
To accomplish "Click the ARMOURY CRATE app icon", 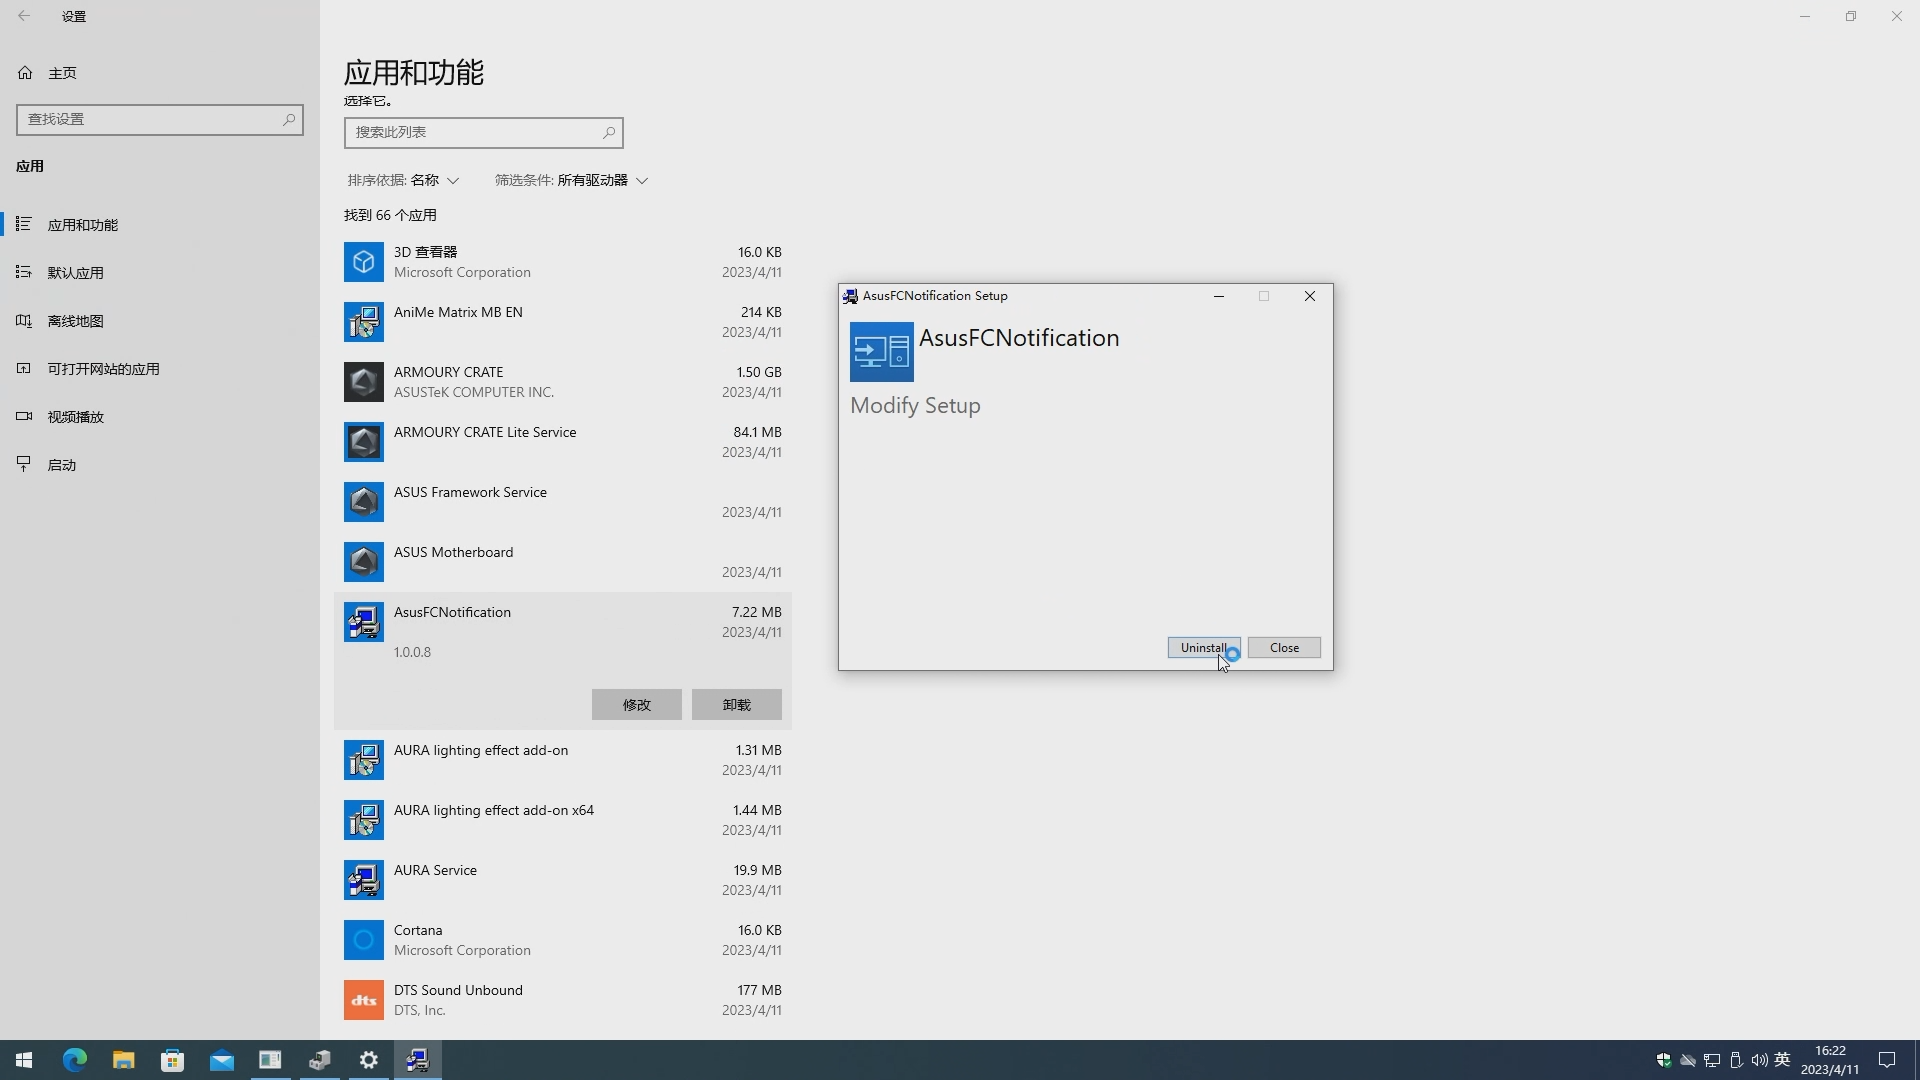I will 363,381.
